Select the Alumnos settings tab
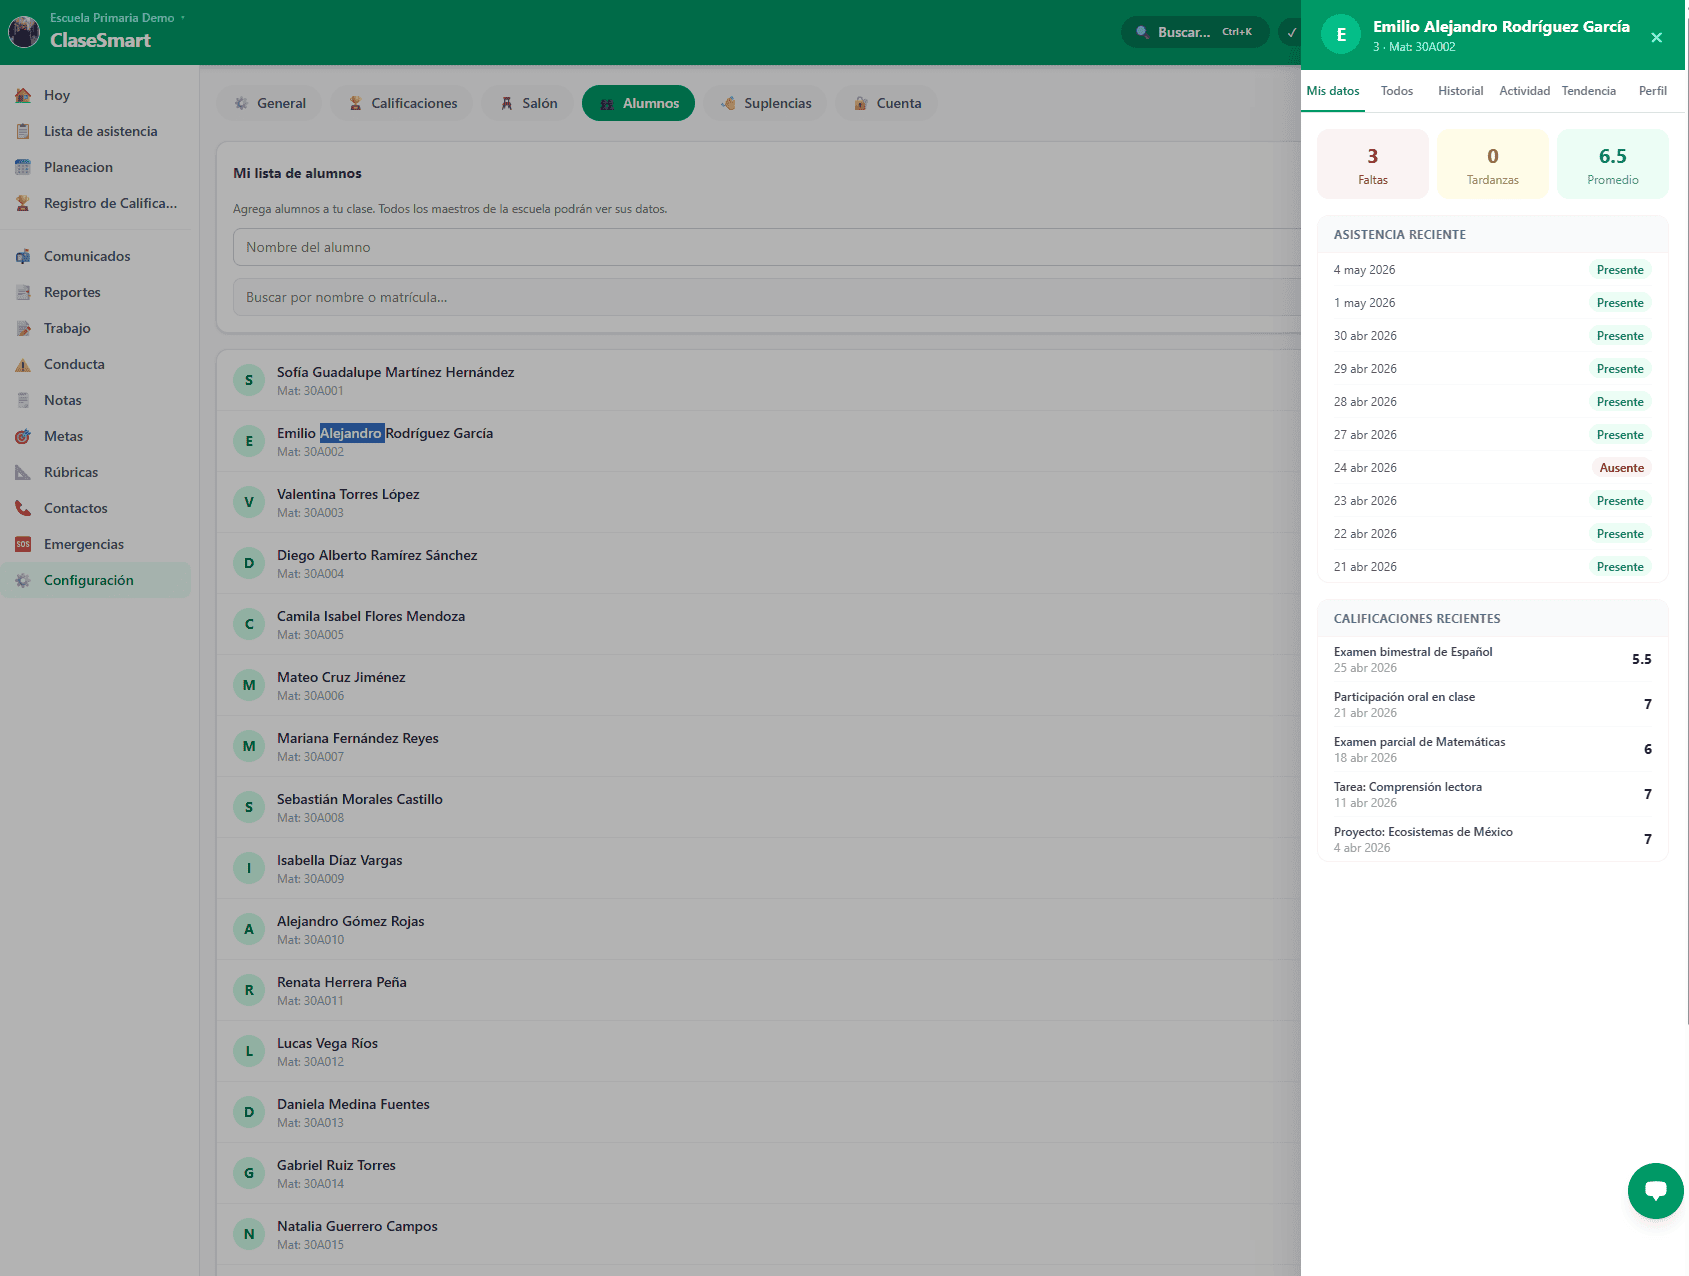This screenshot has height=1276, width=1689. point(638,103)
